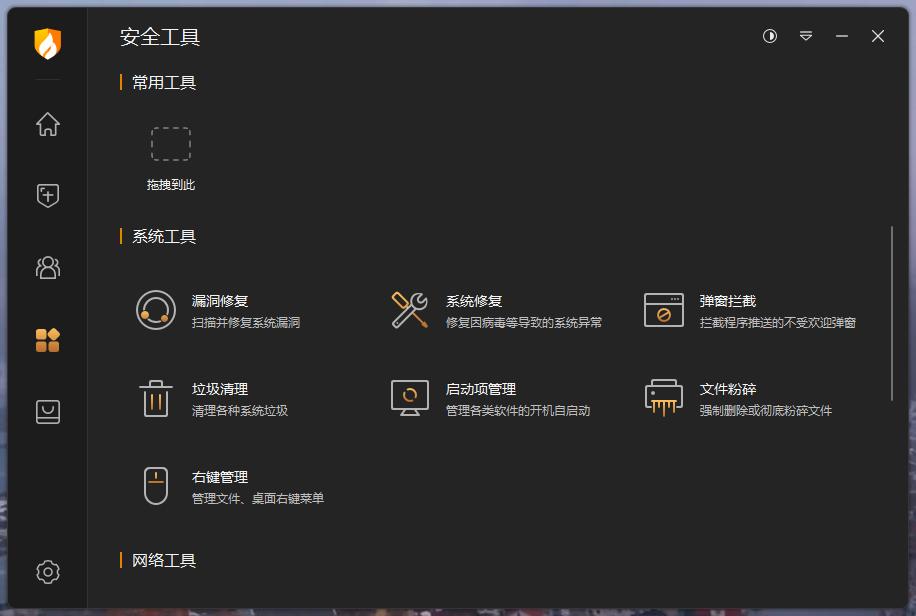Toggle light/dark theme with the contrast icon
The width and height of the screenshot is (916, 616).
tap(769, 36)
